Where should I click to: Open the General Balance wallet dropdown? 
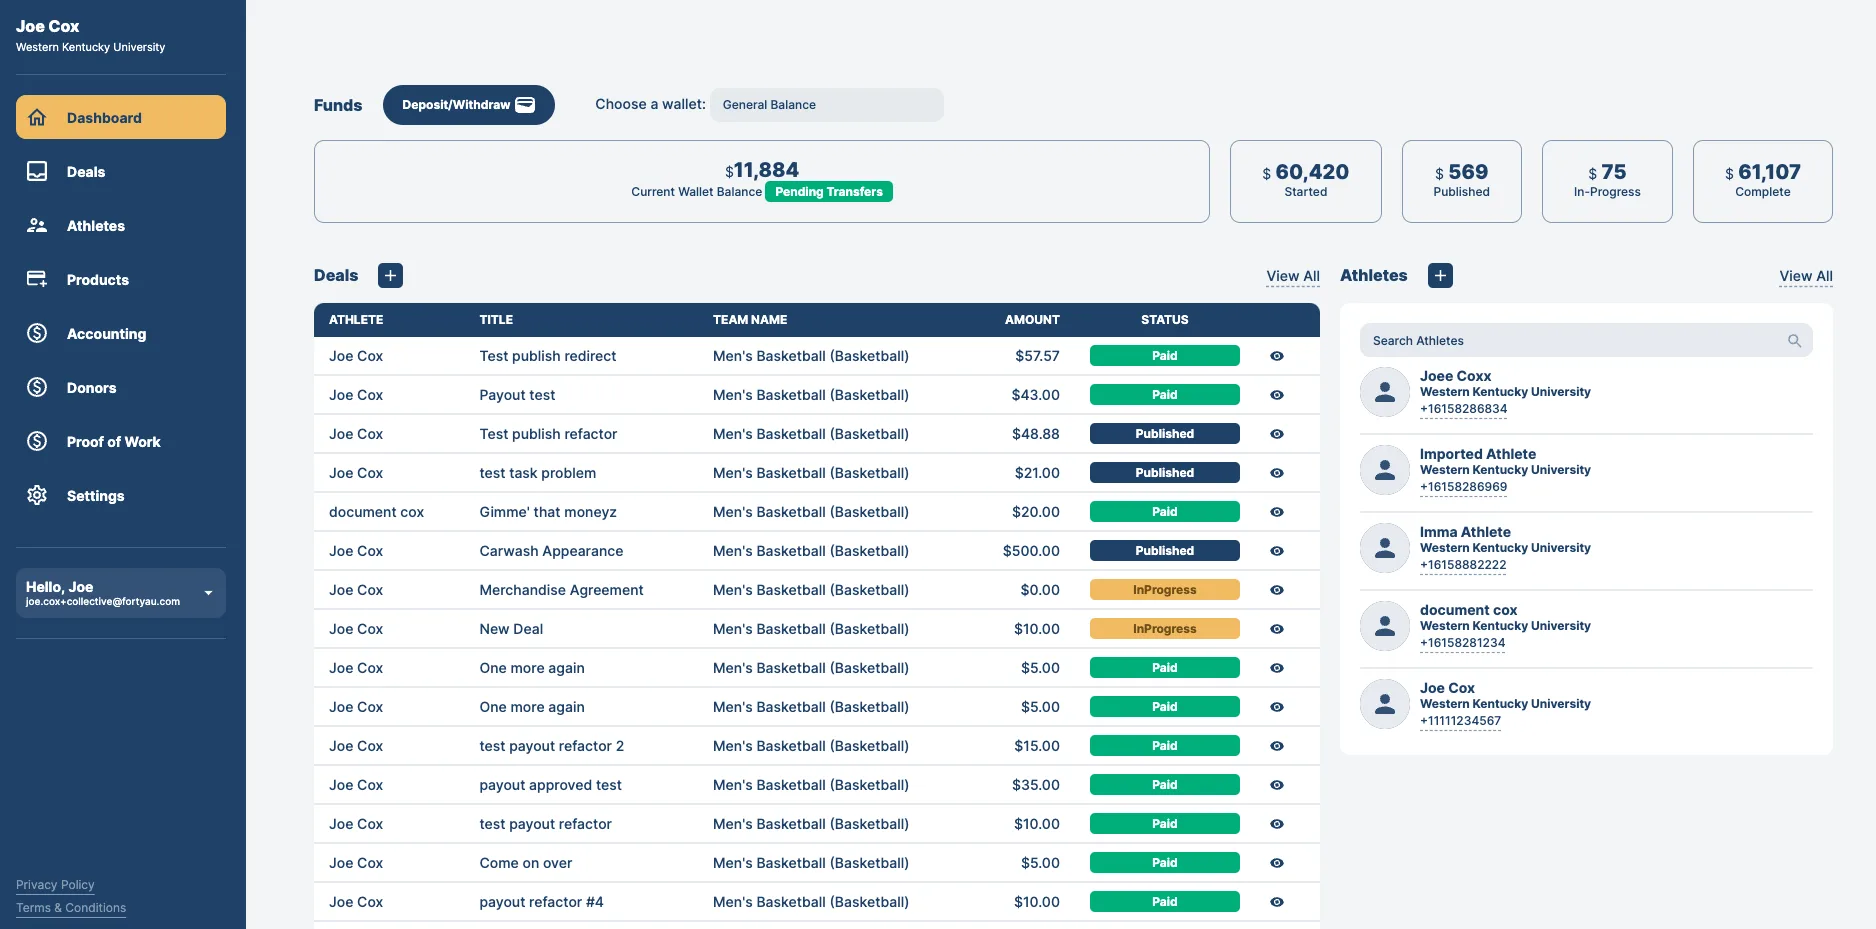pos(827,105)
